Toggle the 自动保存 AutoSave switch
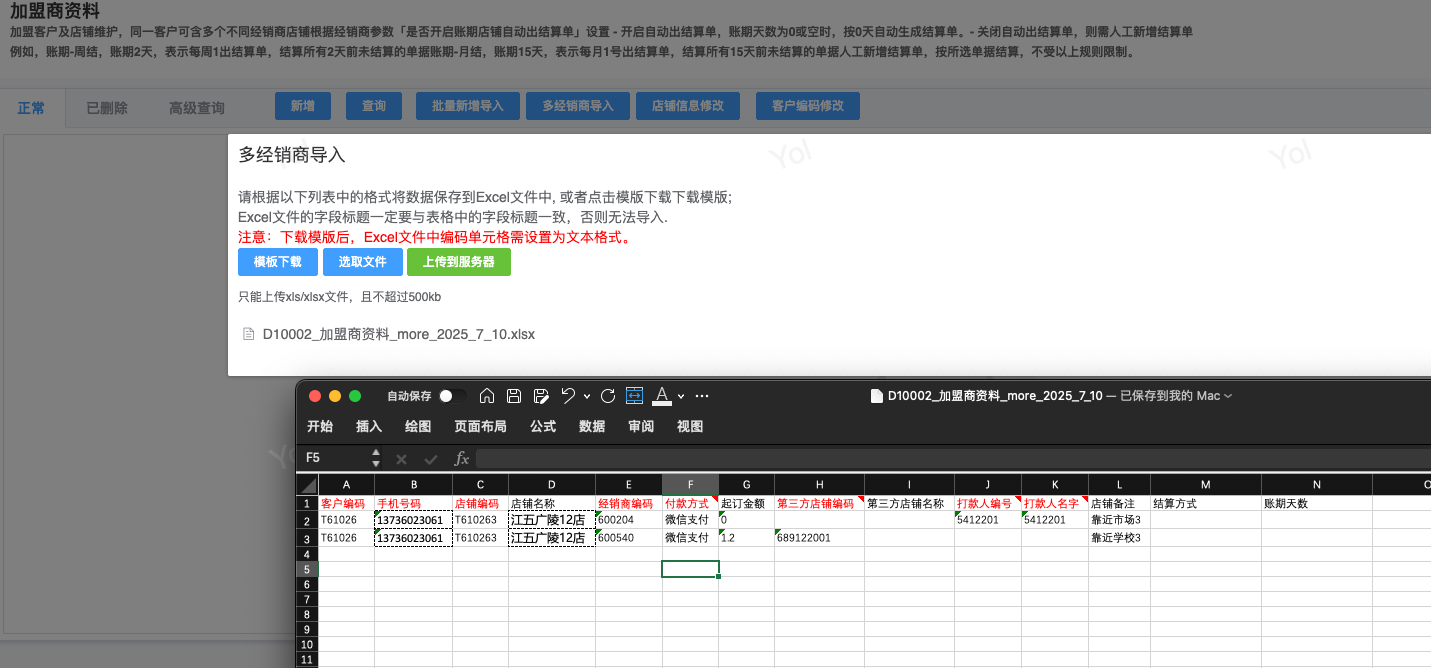Viewport: 1431px width, 668px height. tap(451, 396)
